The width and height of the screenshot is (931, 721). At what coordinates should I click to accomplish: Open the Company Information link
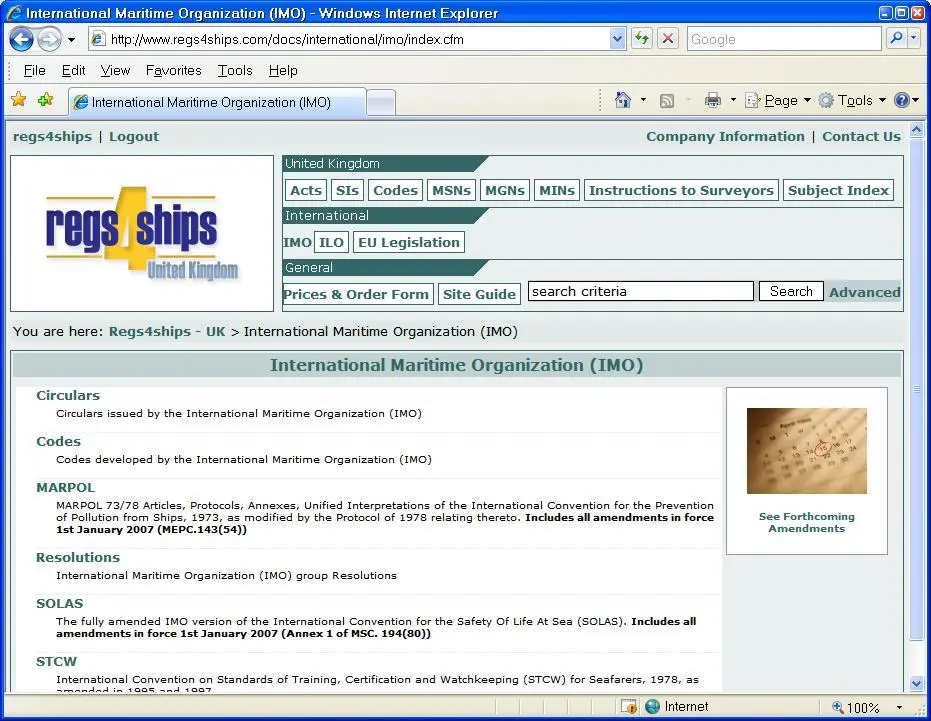click(x=725, y=137)
